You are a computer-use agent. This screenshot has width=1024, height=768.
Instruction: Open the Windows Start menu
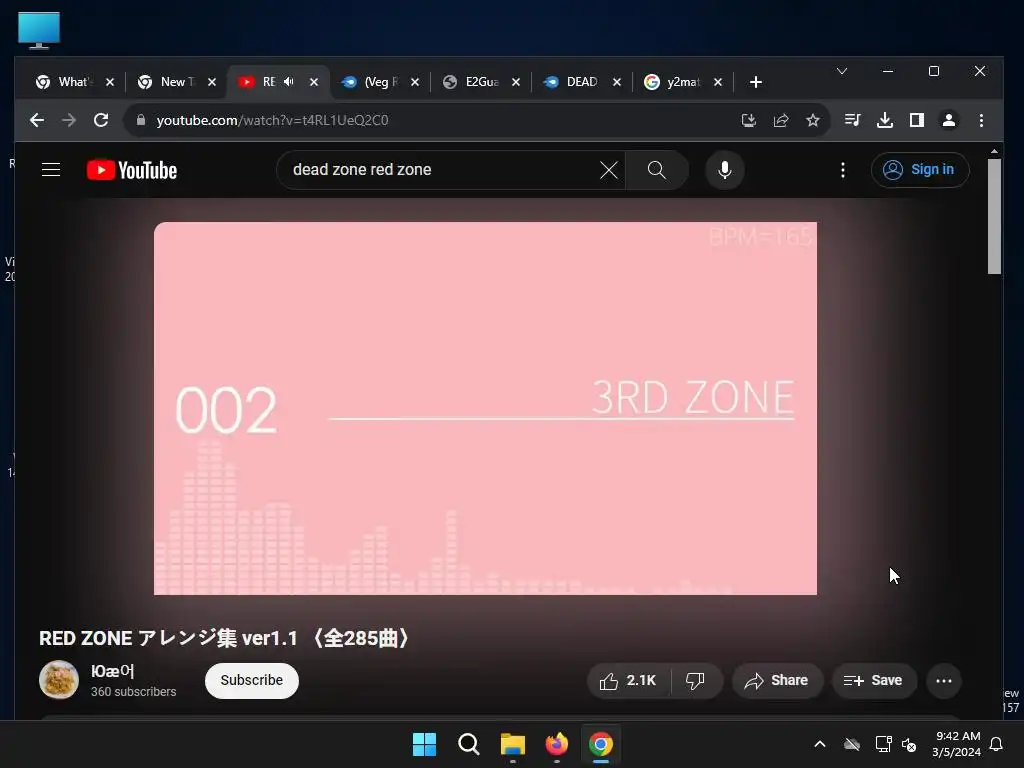pyautogui.click(x=424, y=744)
